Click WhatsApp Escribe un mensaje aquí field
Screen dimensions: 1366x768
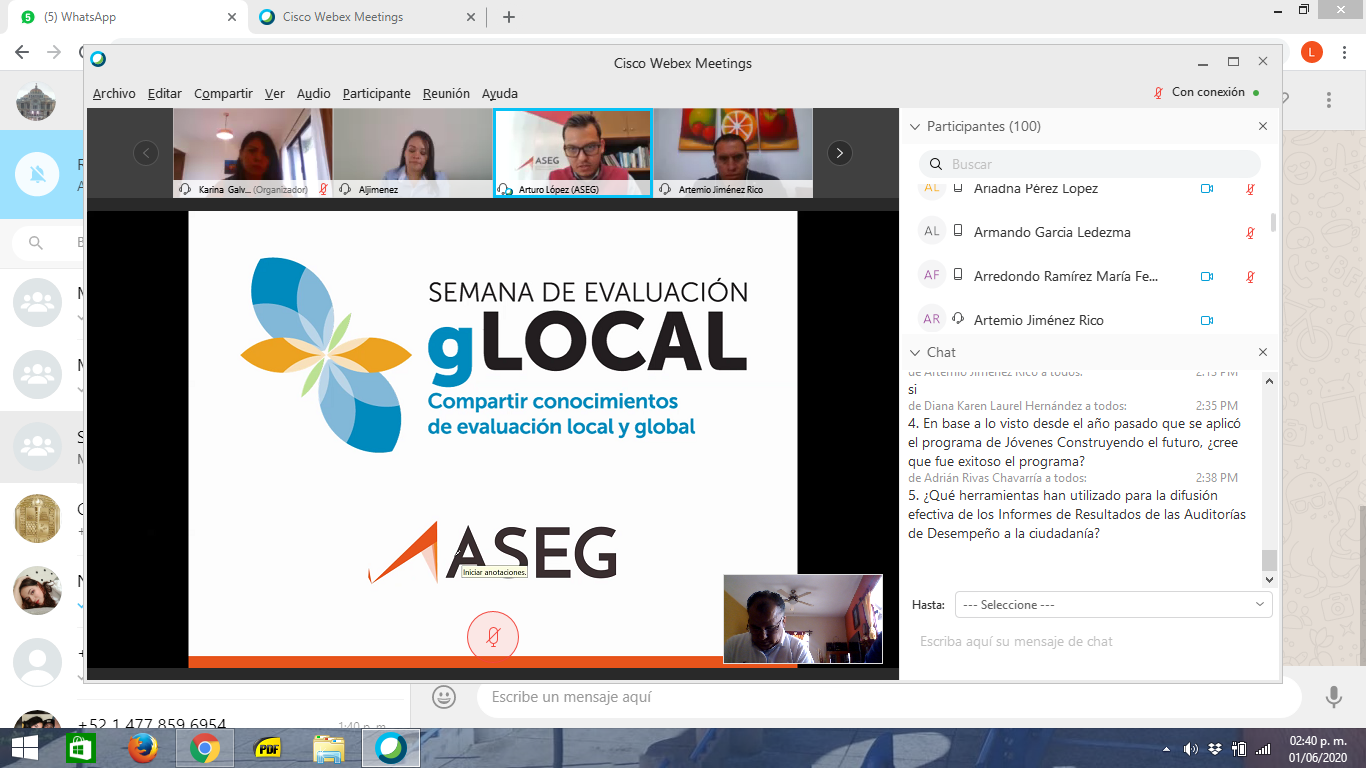[x=888, y=697]
